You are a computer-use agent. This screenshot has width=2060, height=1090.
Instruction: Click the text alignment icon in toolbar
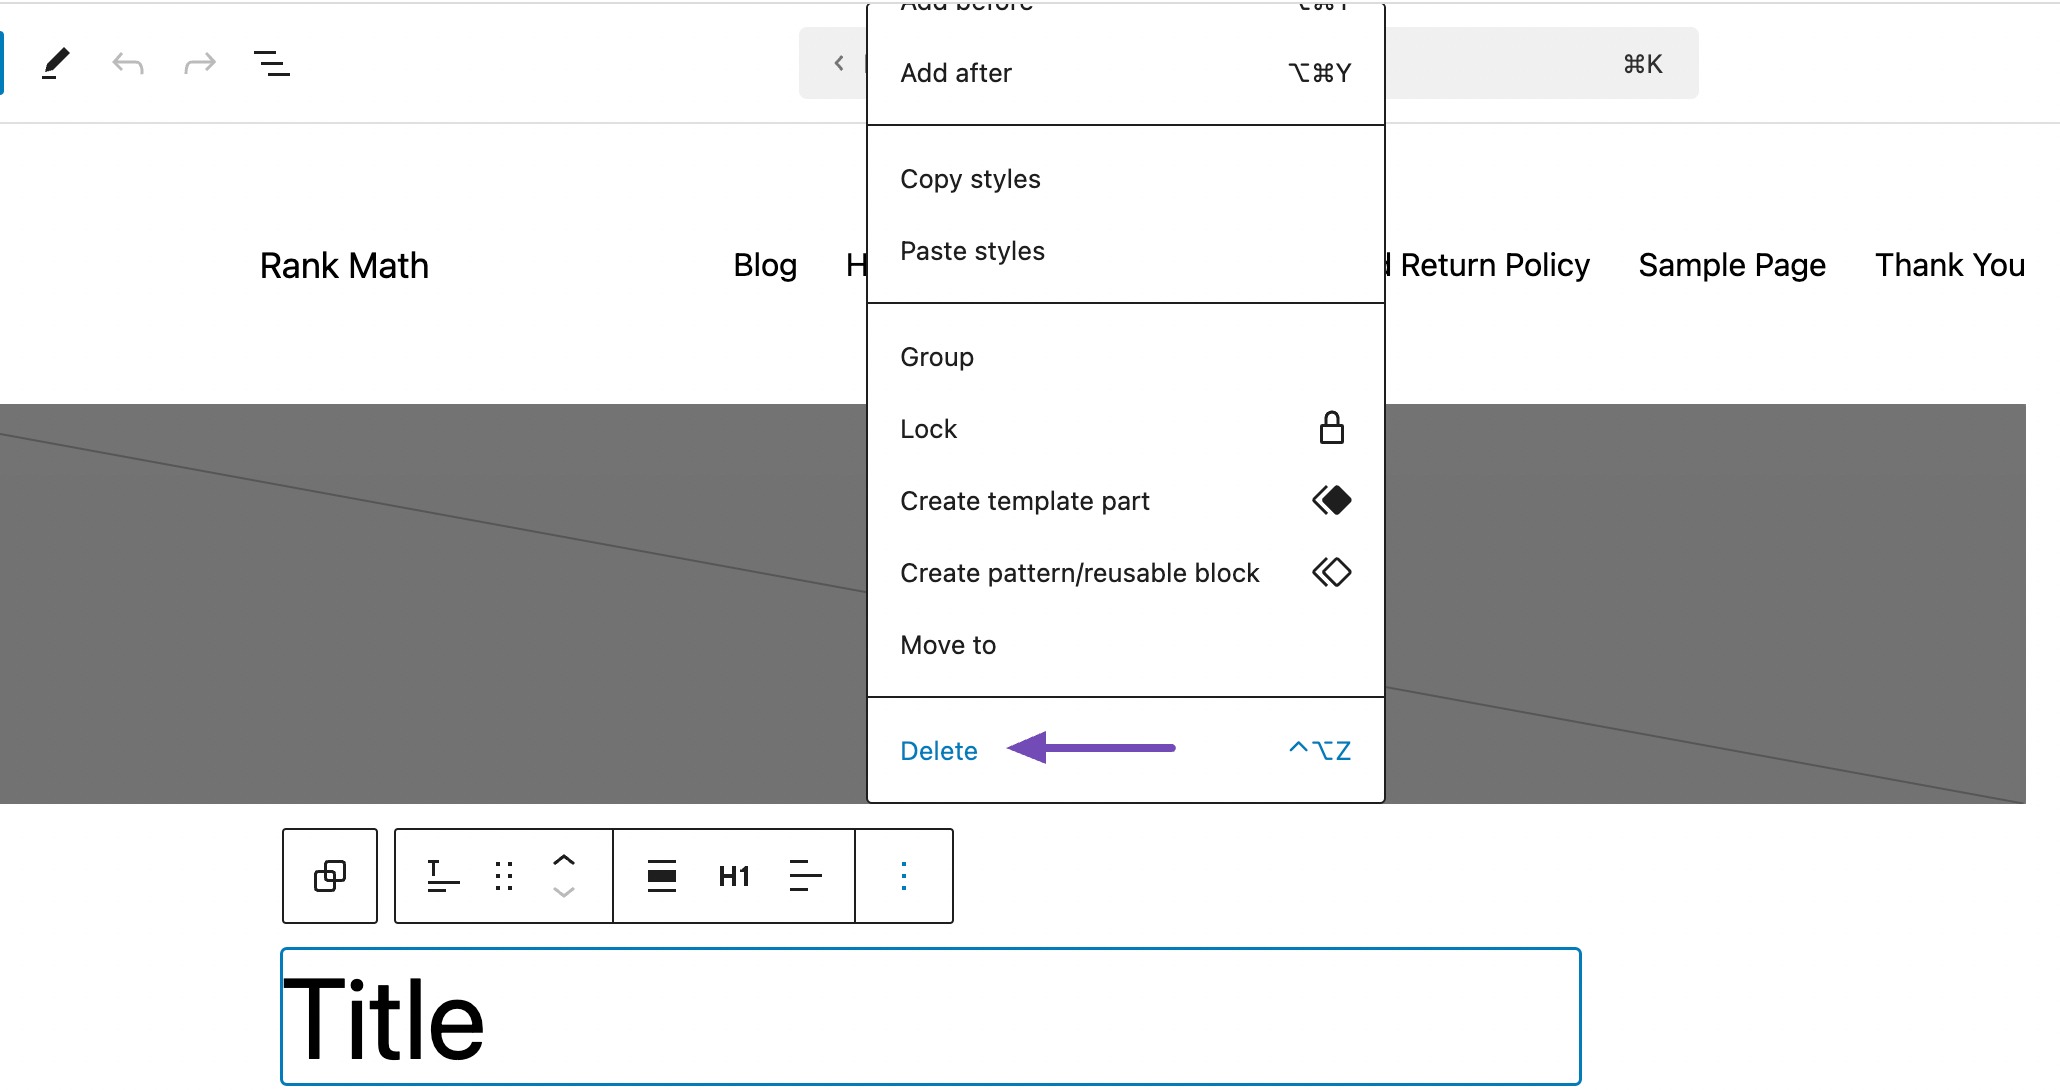click(805, 876)
